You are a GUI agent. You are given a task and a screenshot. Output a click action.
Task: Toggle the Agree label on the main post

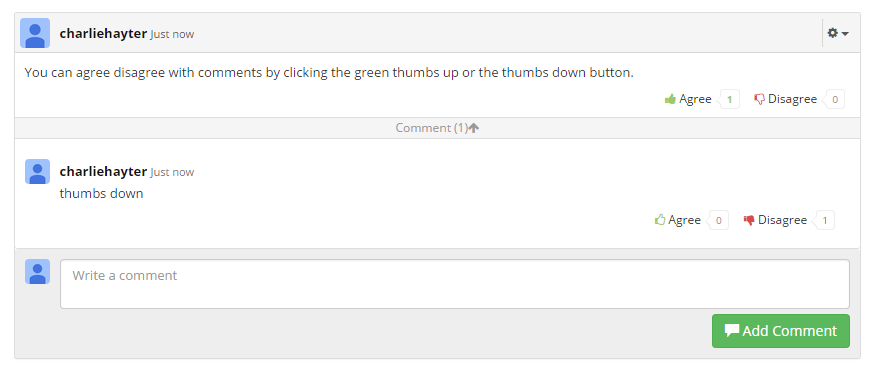695,99
